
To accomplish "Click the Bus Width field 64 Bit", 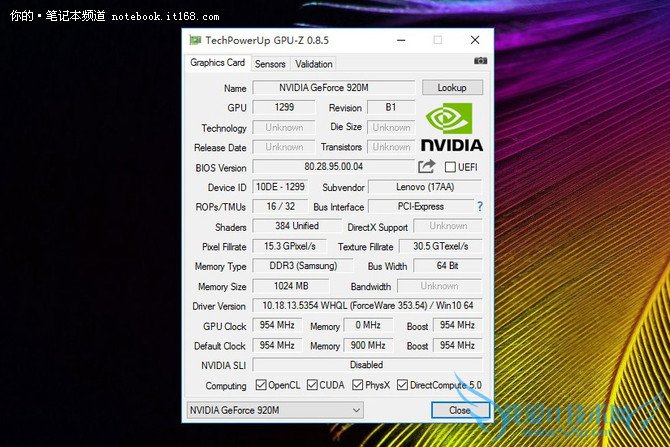I will pyautogui.click(x=448, y=266).
